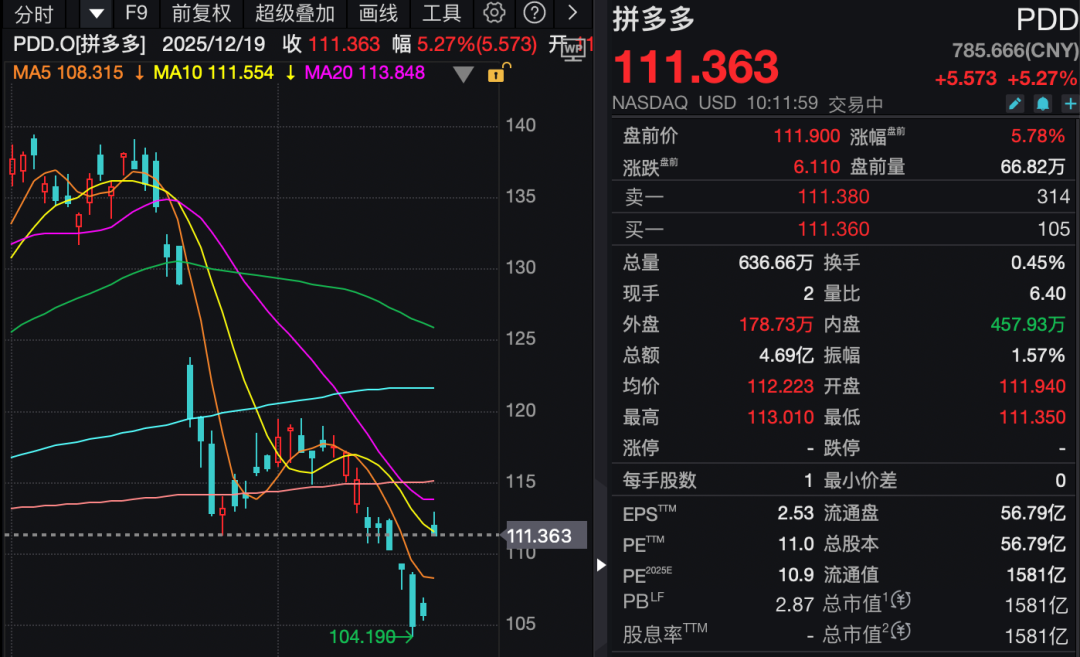Viewport: 1080px width, 657px height.
Task: Expand the gray triangle beside MA indicators
Action: pos(463,74)
